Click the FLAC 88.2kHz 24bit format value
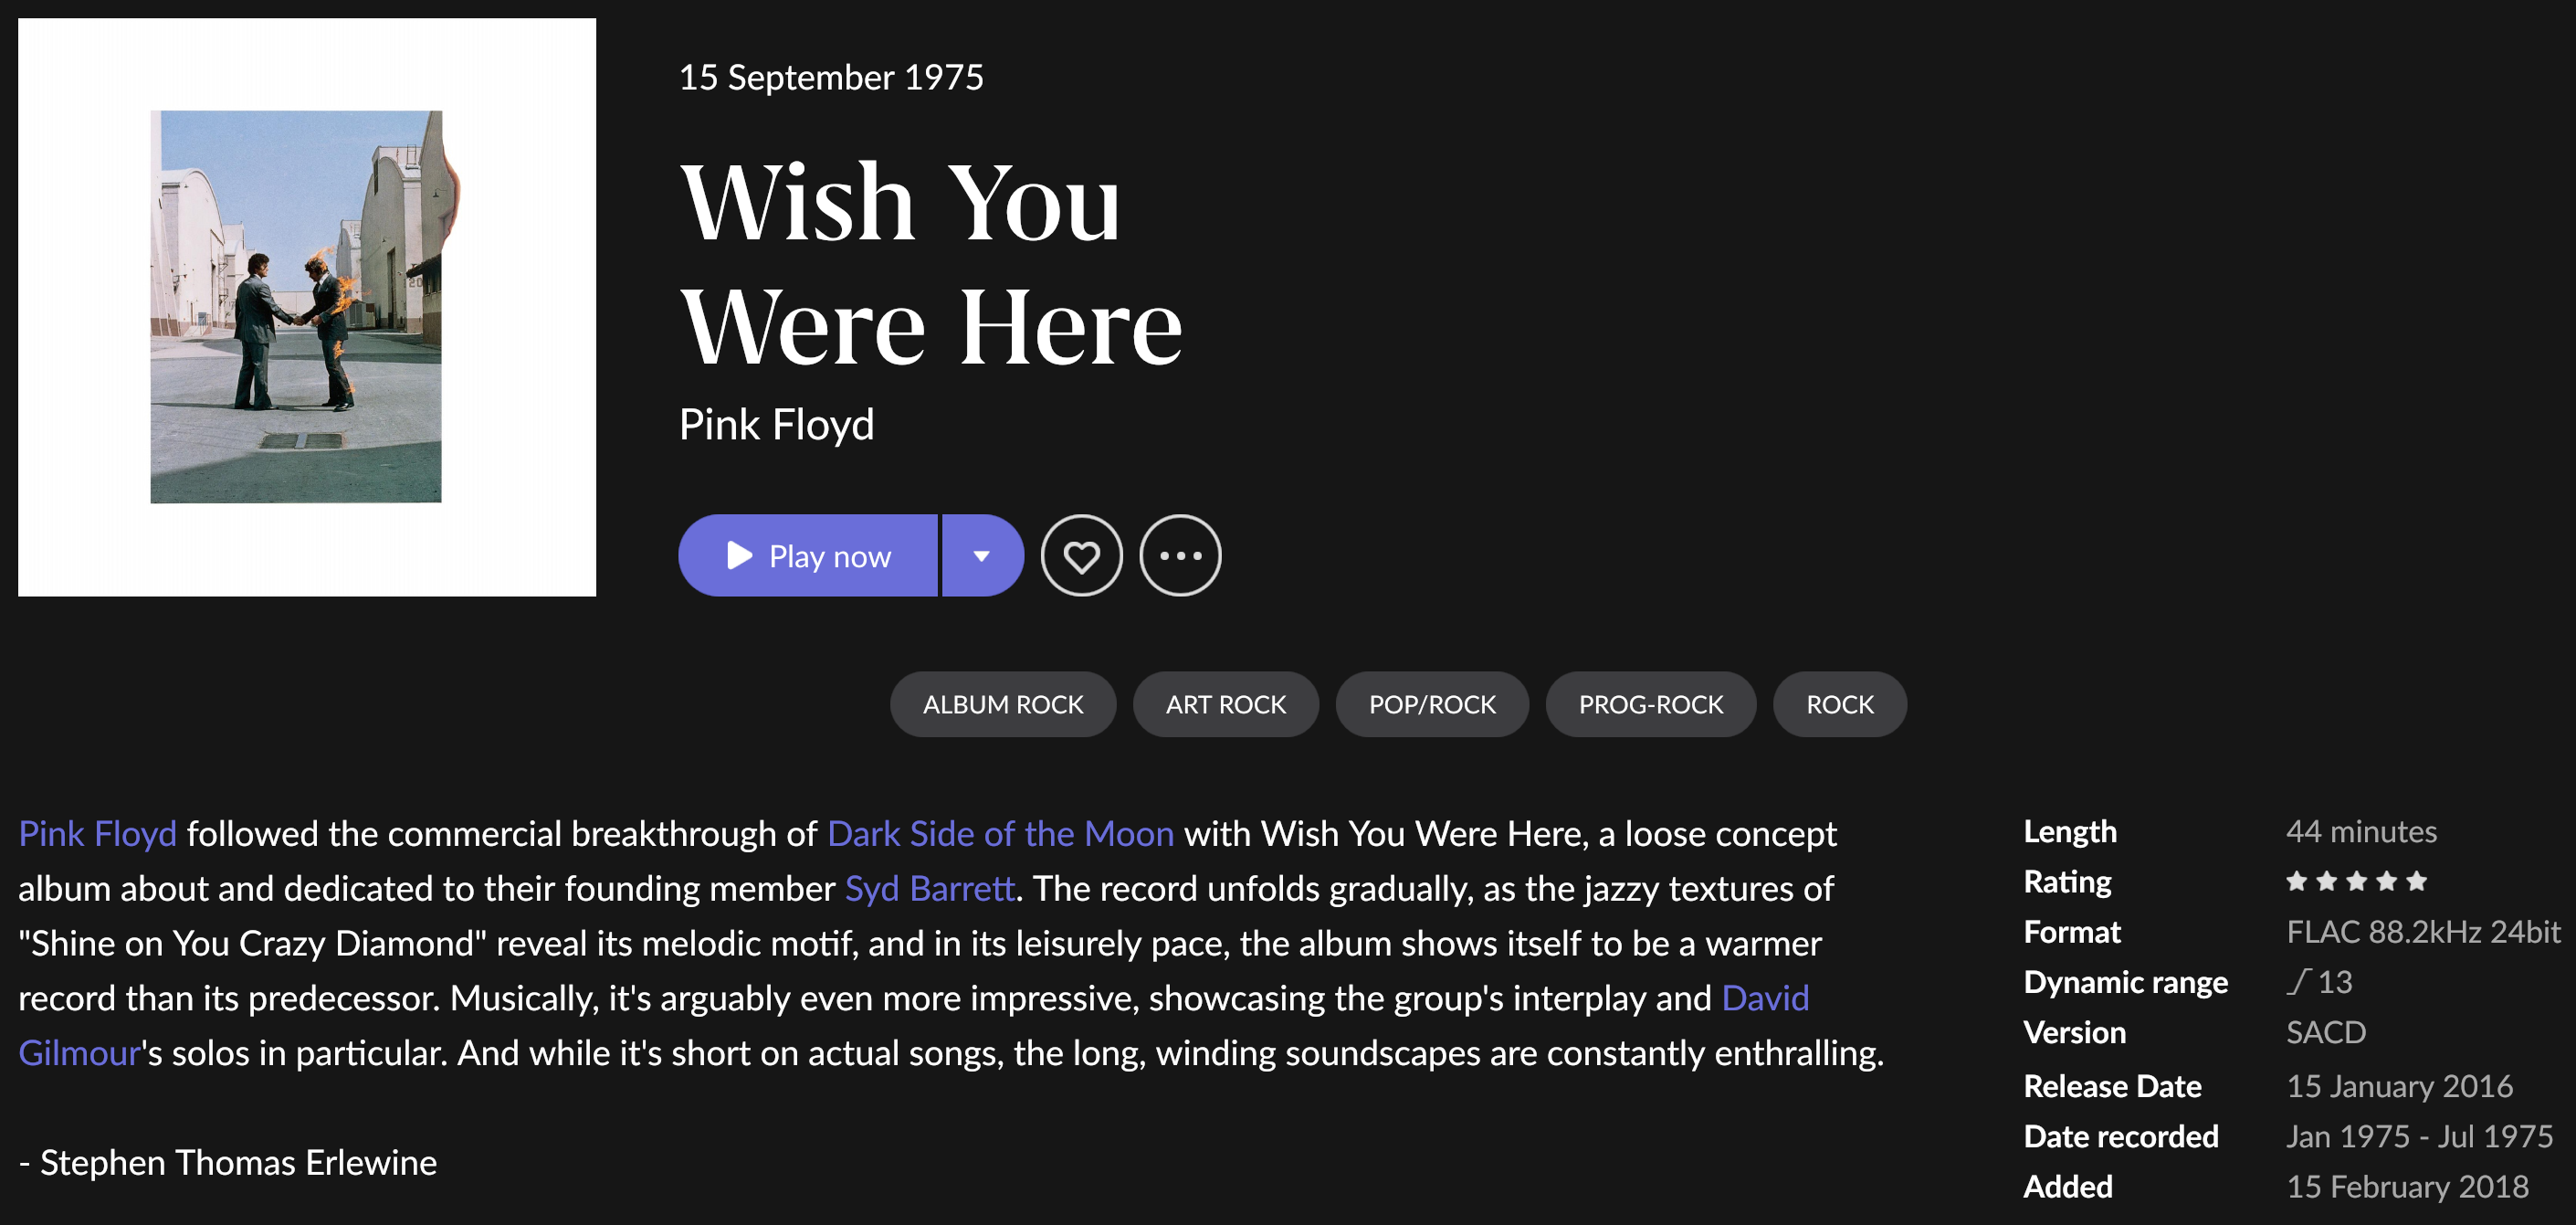Screen dimensions: 2576x1225 point(2423,932)
